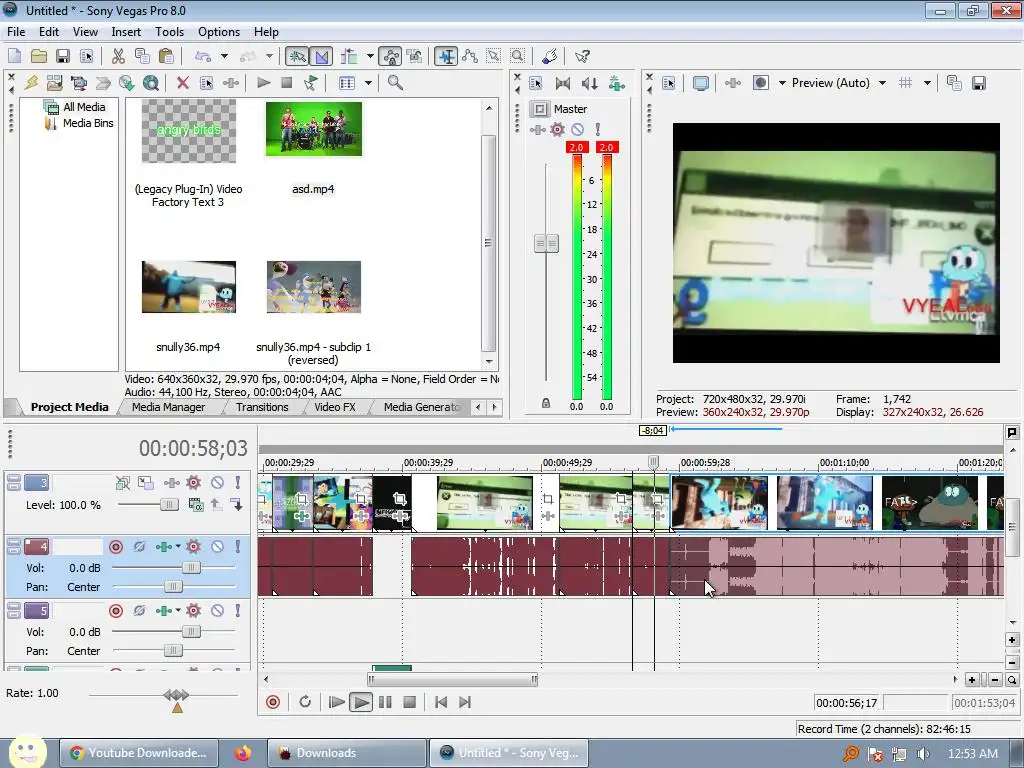Click the What's This help icon

[x=582, y=56]
